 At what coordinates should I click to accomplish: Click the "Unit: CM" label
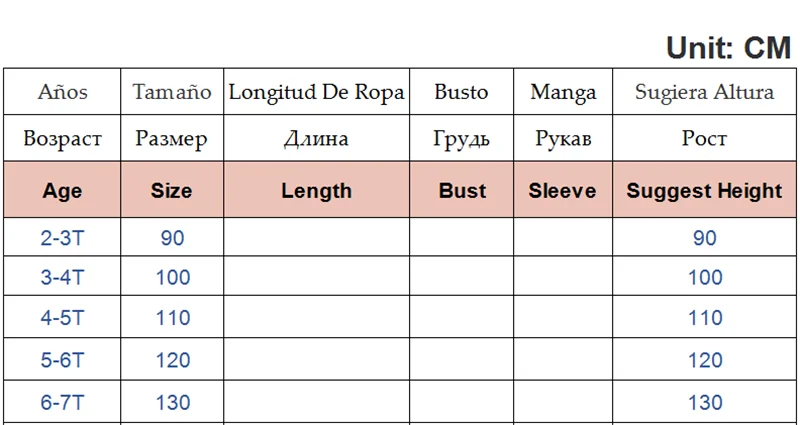727,46
